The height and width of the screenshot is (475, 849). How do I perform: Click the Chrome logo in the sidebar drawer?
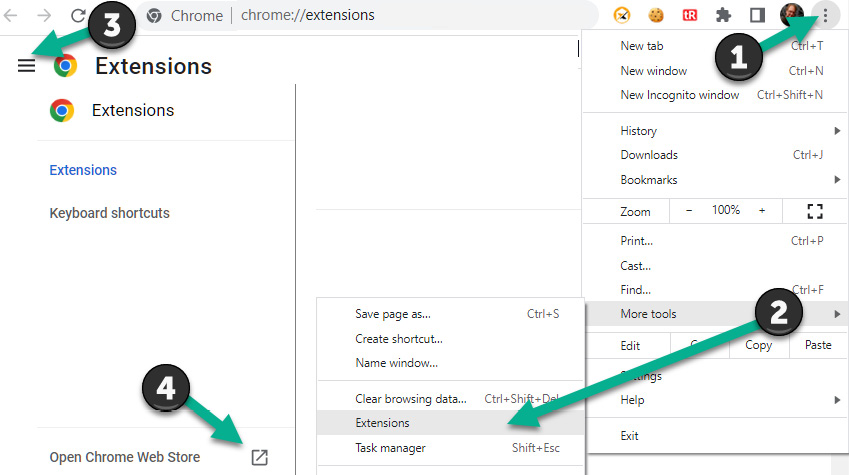(x=62, y=110)
